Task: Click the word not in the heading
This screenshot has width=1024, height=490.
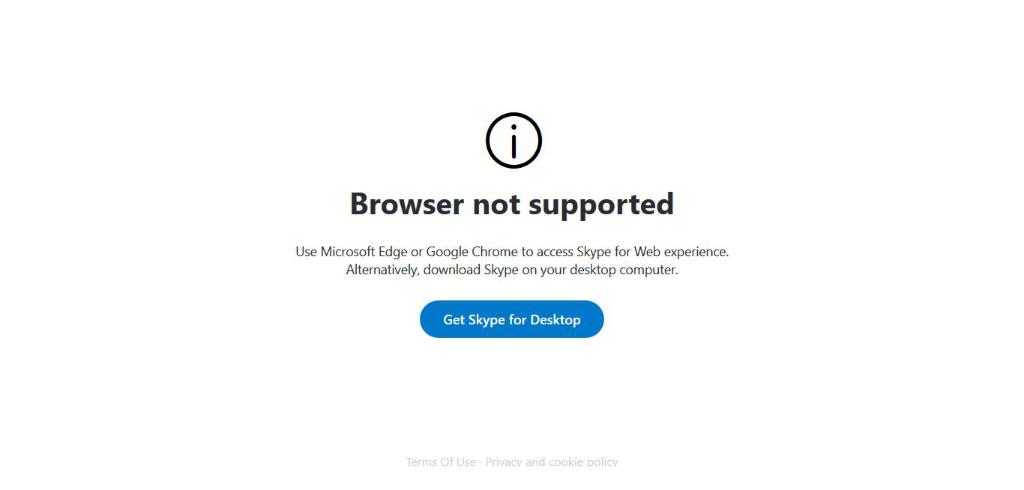Action: 496,204
